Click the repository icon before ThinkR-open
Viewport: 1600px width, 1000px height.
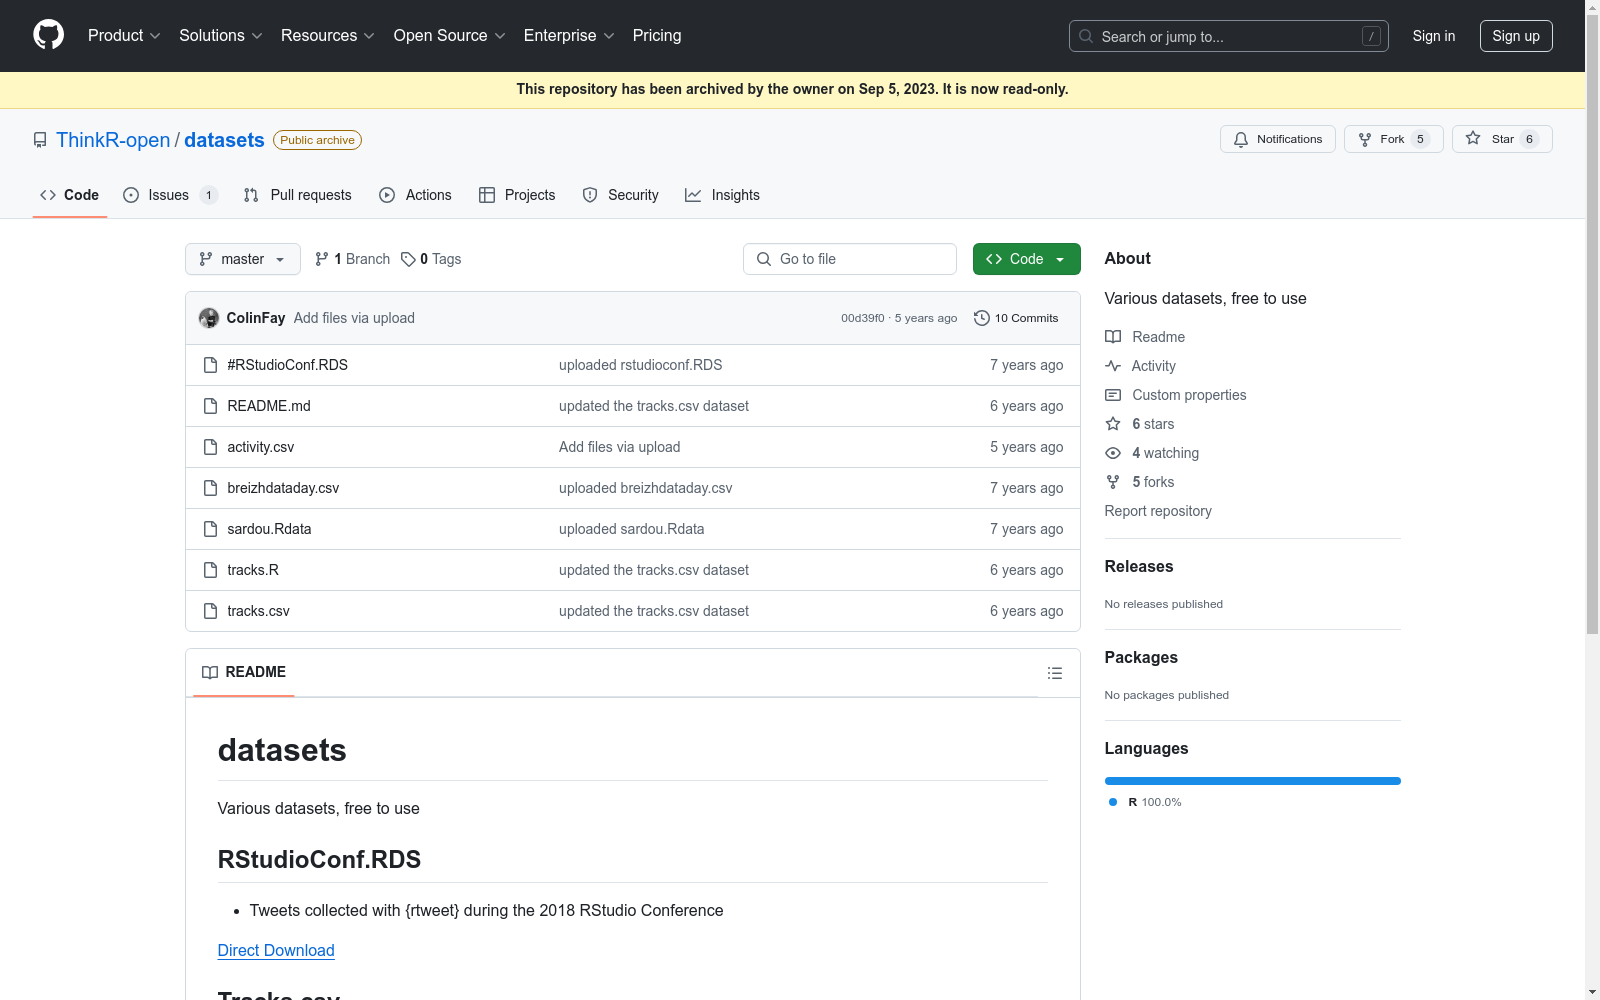point(40,140)
